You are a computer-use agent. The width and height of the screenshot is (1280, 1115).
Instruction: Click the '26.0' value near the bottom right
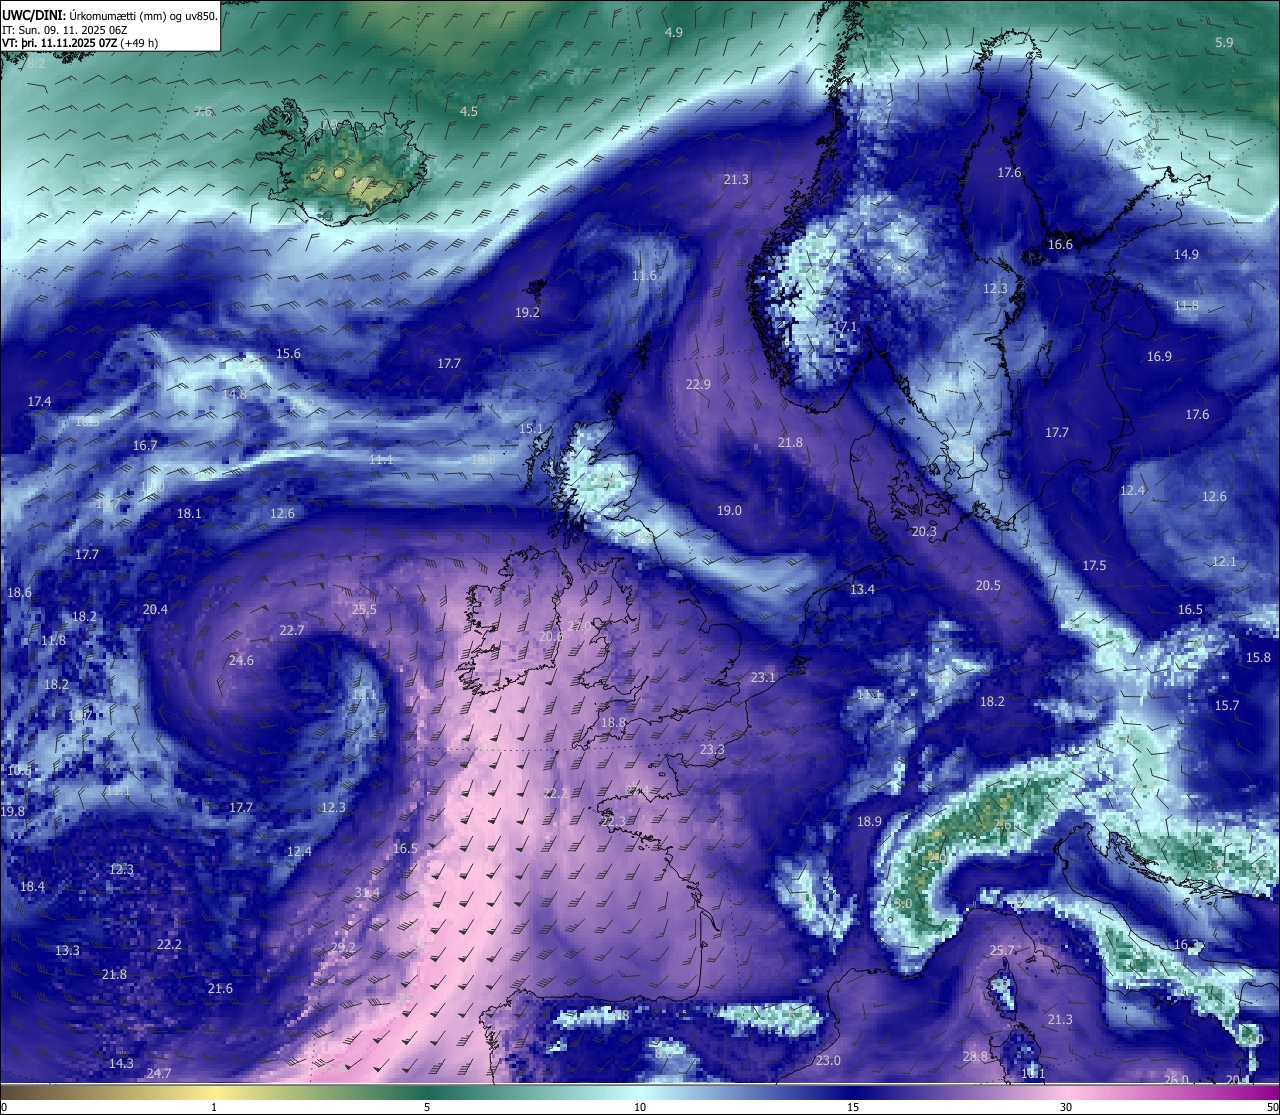coord(1176,1079)
